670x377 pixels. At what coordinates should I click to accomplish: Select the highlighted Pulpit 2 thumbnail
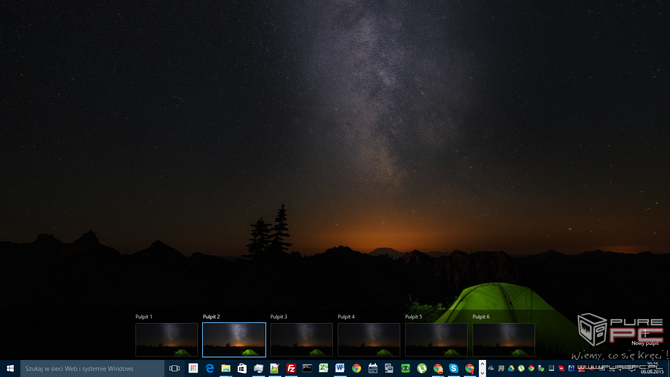click(234, 340)
